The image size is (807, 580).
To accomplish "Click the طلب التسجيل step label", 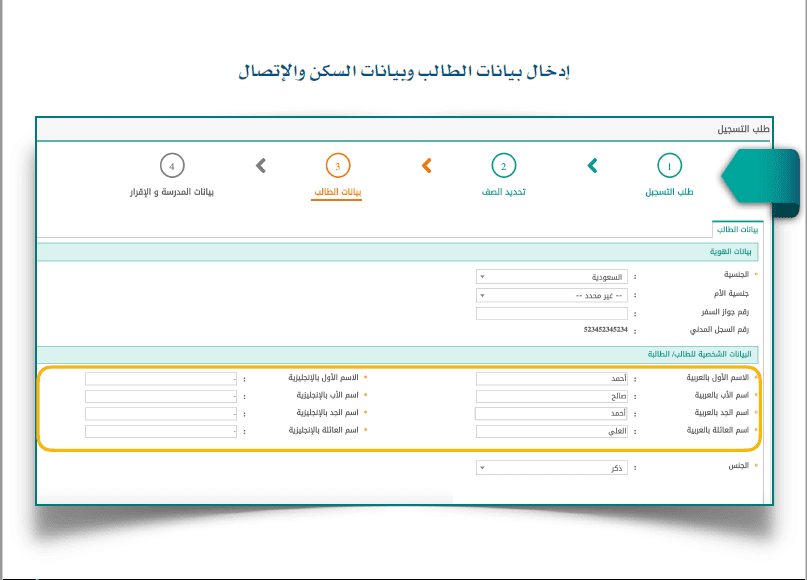I will [x=669, y=192].
